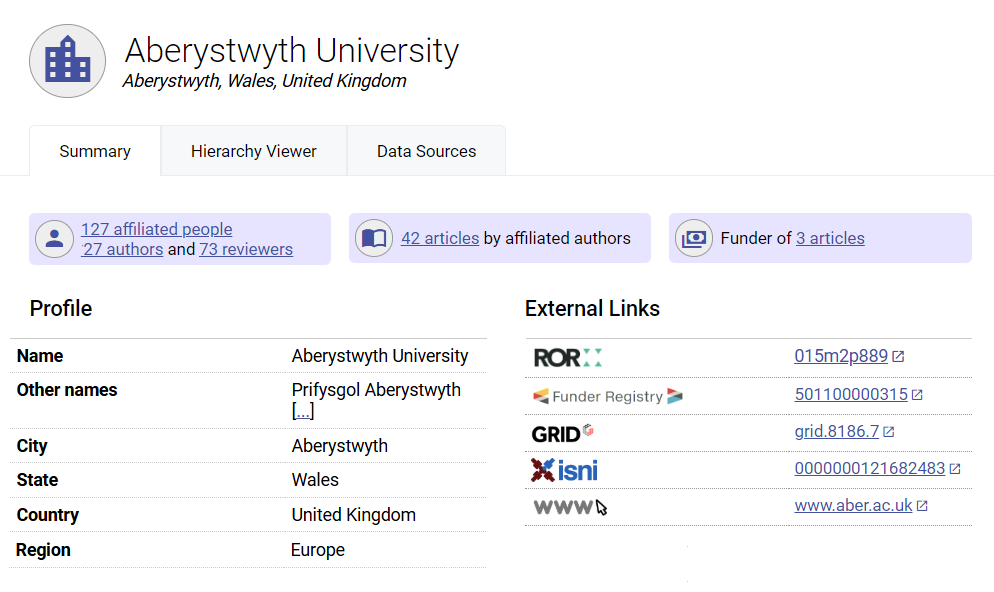994x592 pixels.
Task: Expand other names with the [...] link
Action: 303,411
